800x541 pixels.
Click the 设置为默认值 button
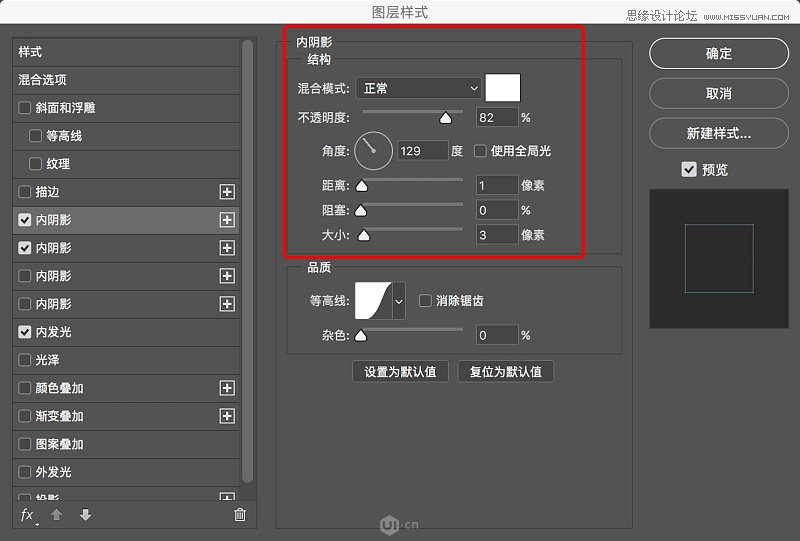click(401, 372)
